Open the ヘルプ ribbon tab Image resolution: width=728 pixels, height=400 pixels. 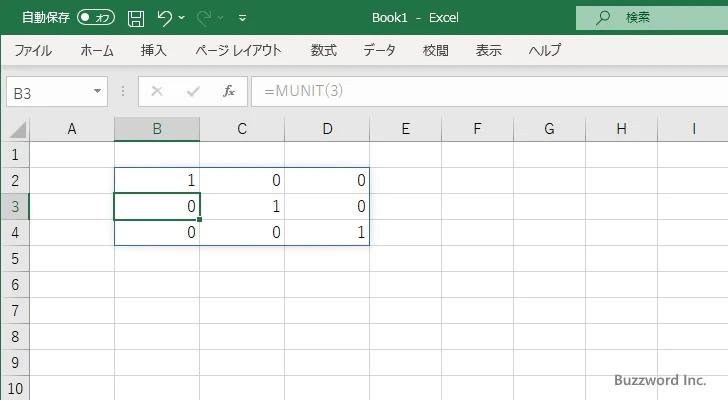[x=545, y=50]
